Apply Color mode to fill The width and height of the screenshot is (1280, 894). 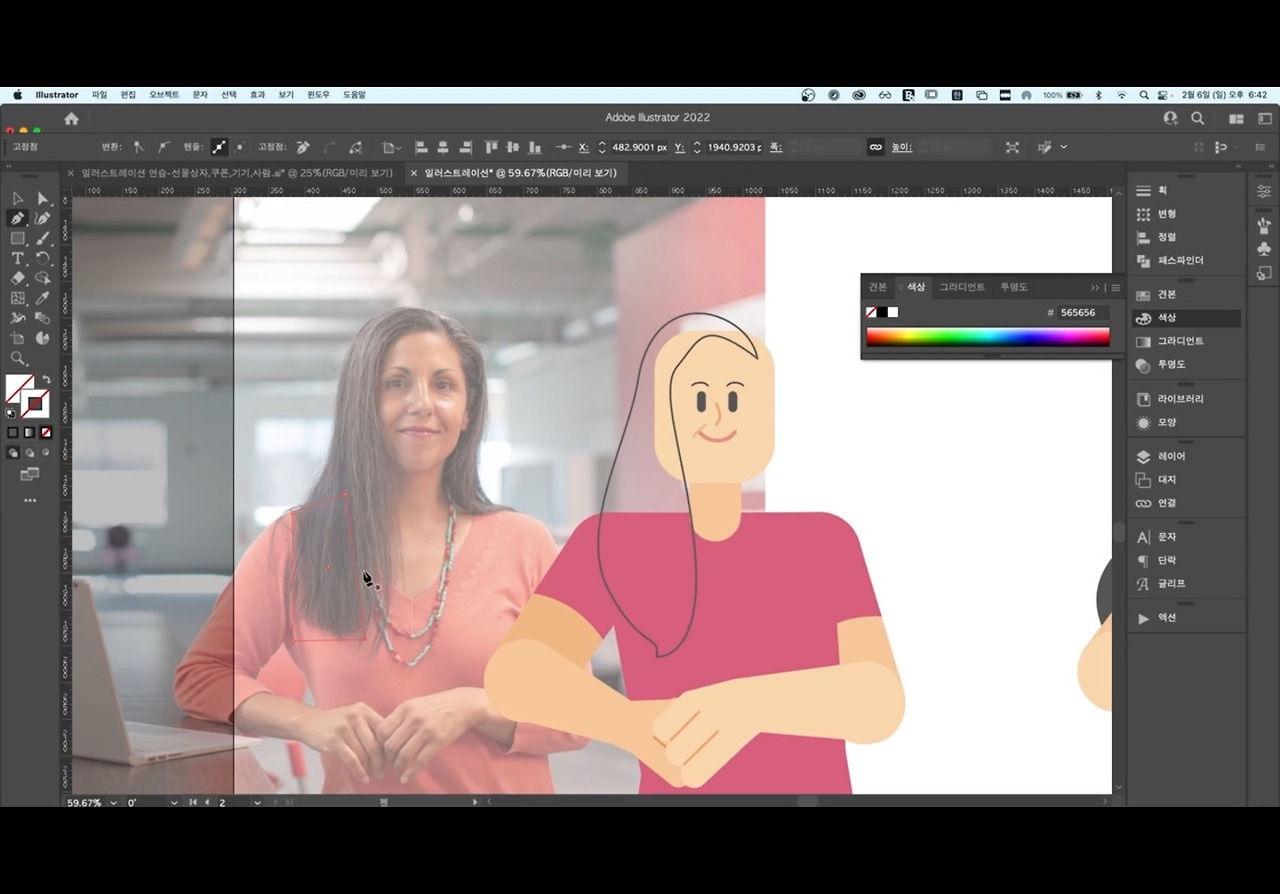point(13,432)
